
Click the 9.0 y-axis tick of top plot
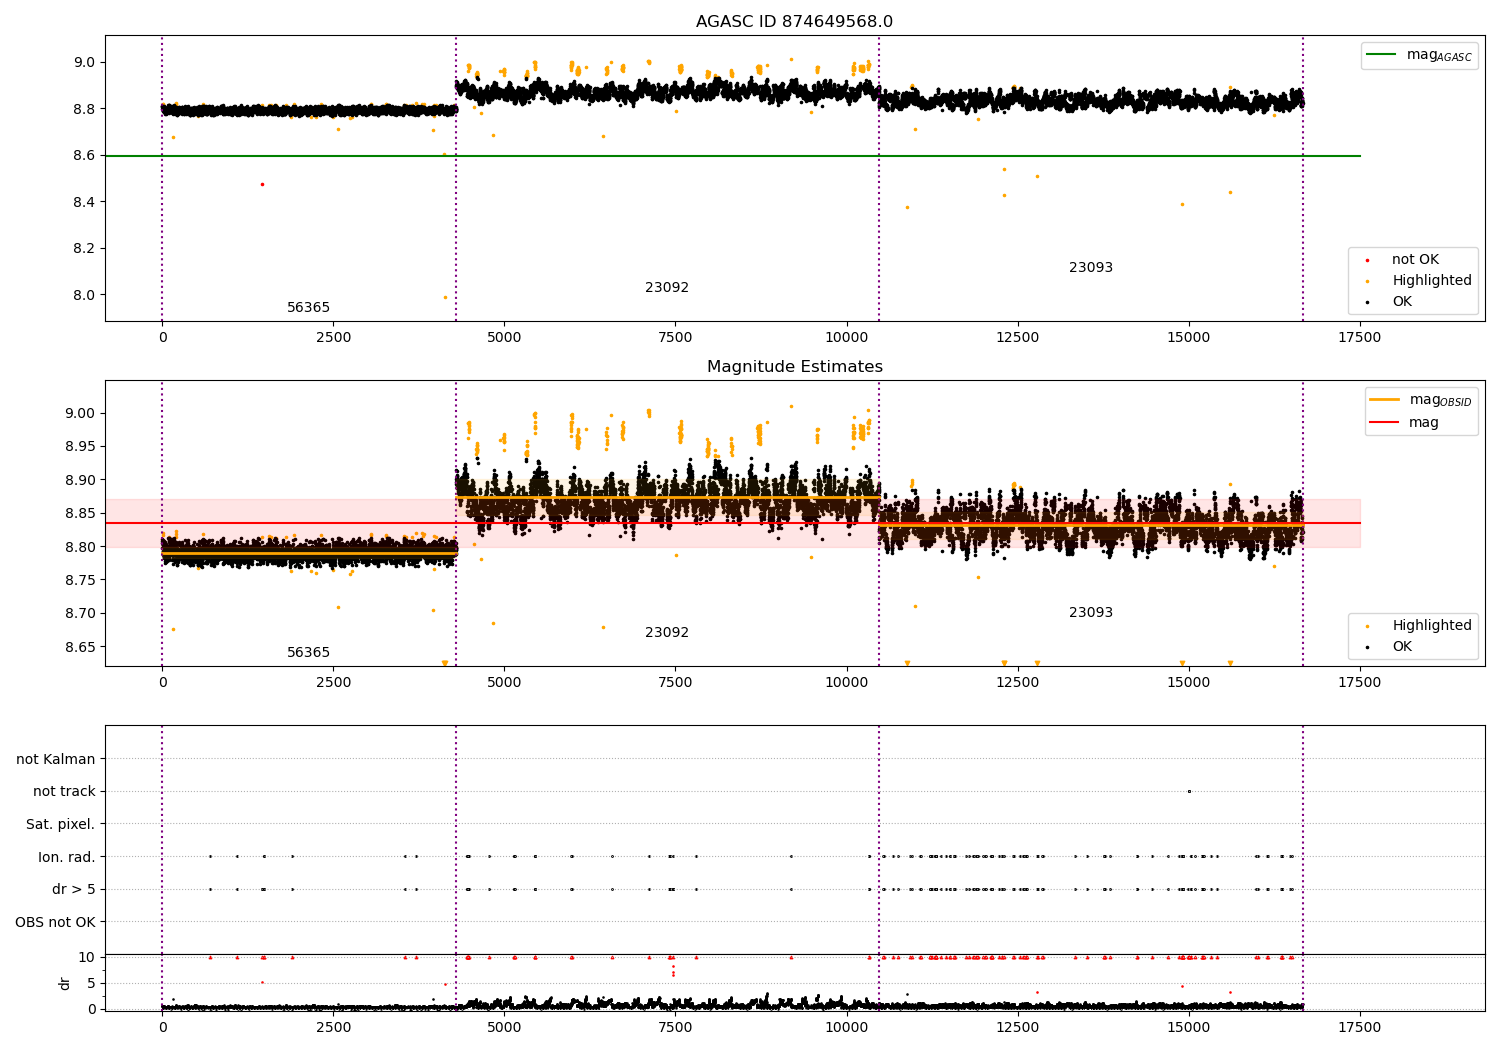(x=85, y=62)
